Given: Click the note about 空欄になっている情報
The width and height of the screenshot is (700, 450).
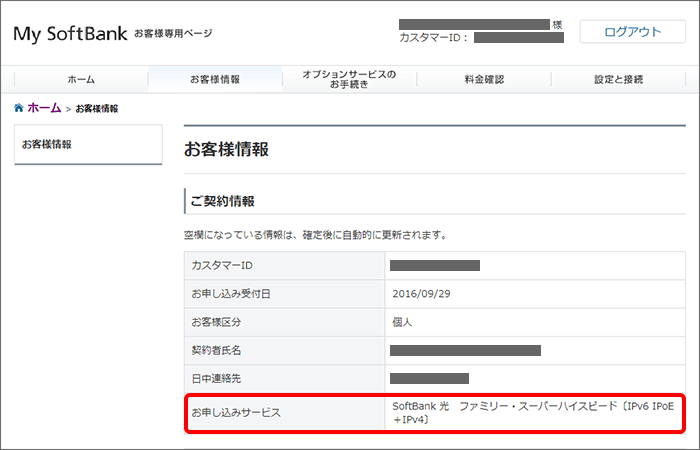Looking at the screenshot, I should pos(316,235).
